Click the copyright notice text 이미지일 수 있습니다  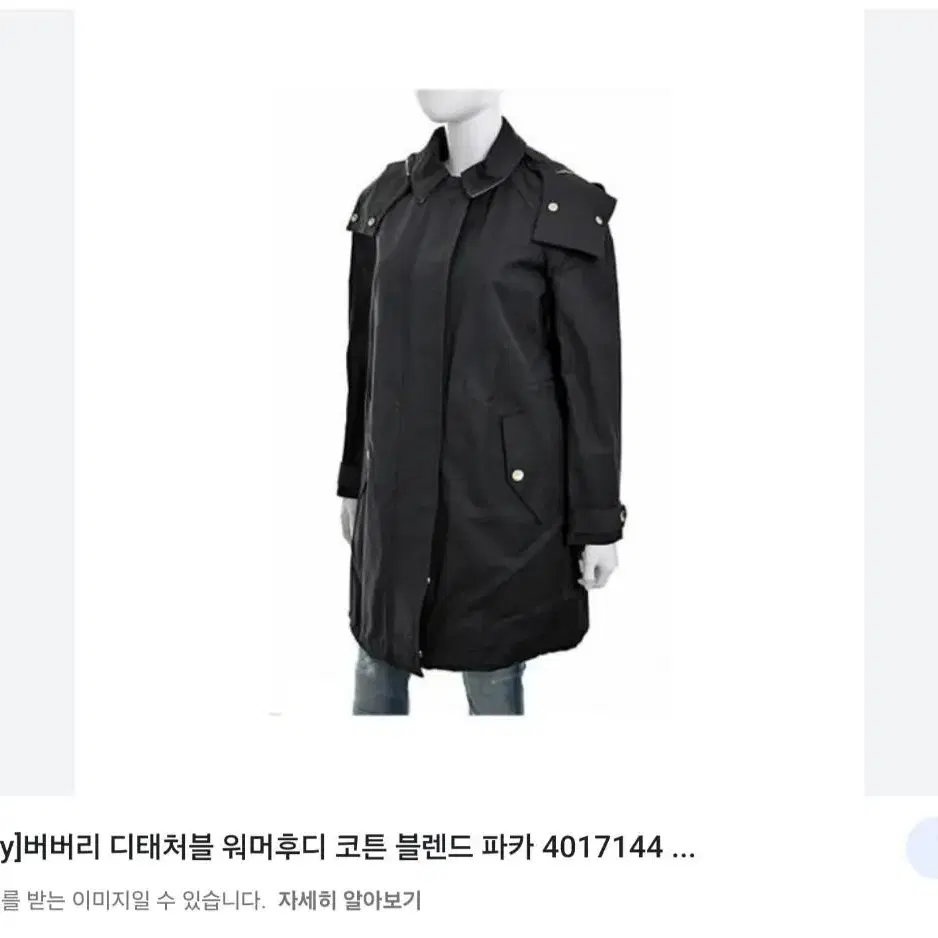[169, 900]
